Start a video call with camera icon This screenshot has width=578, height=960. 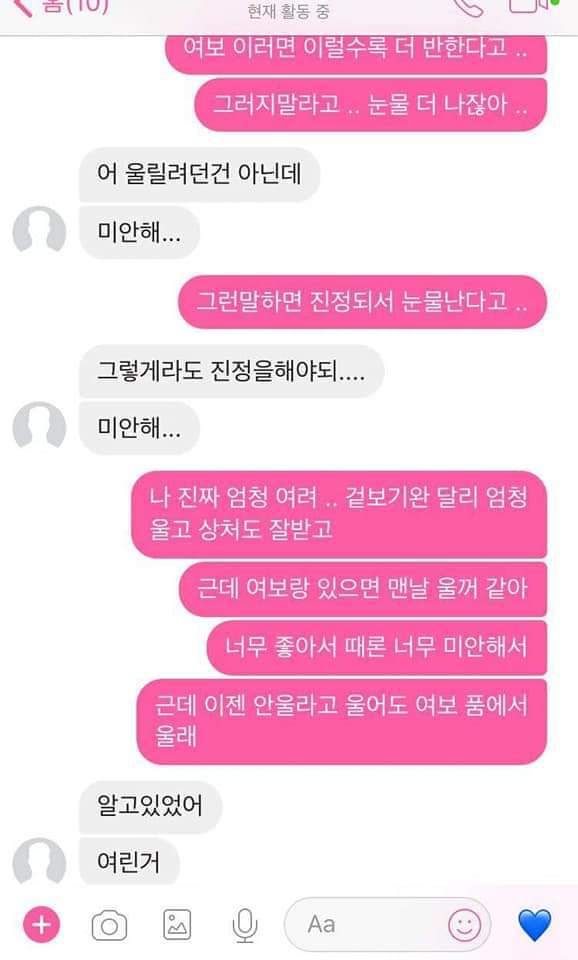pyautogui.click(x=530, y=6)
